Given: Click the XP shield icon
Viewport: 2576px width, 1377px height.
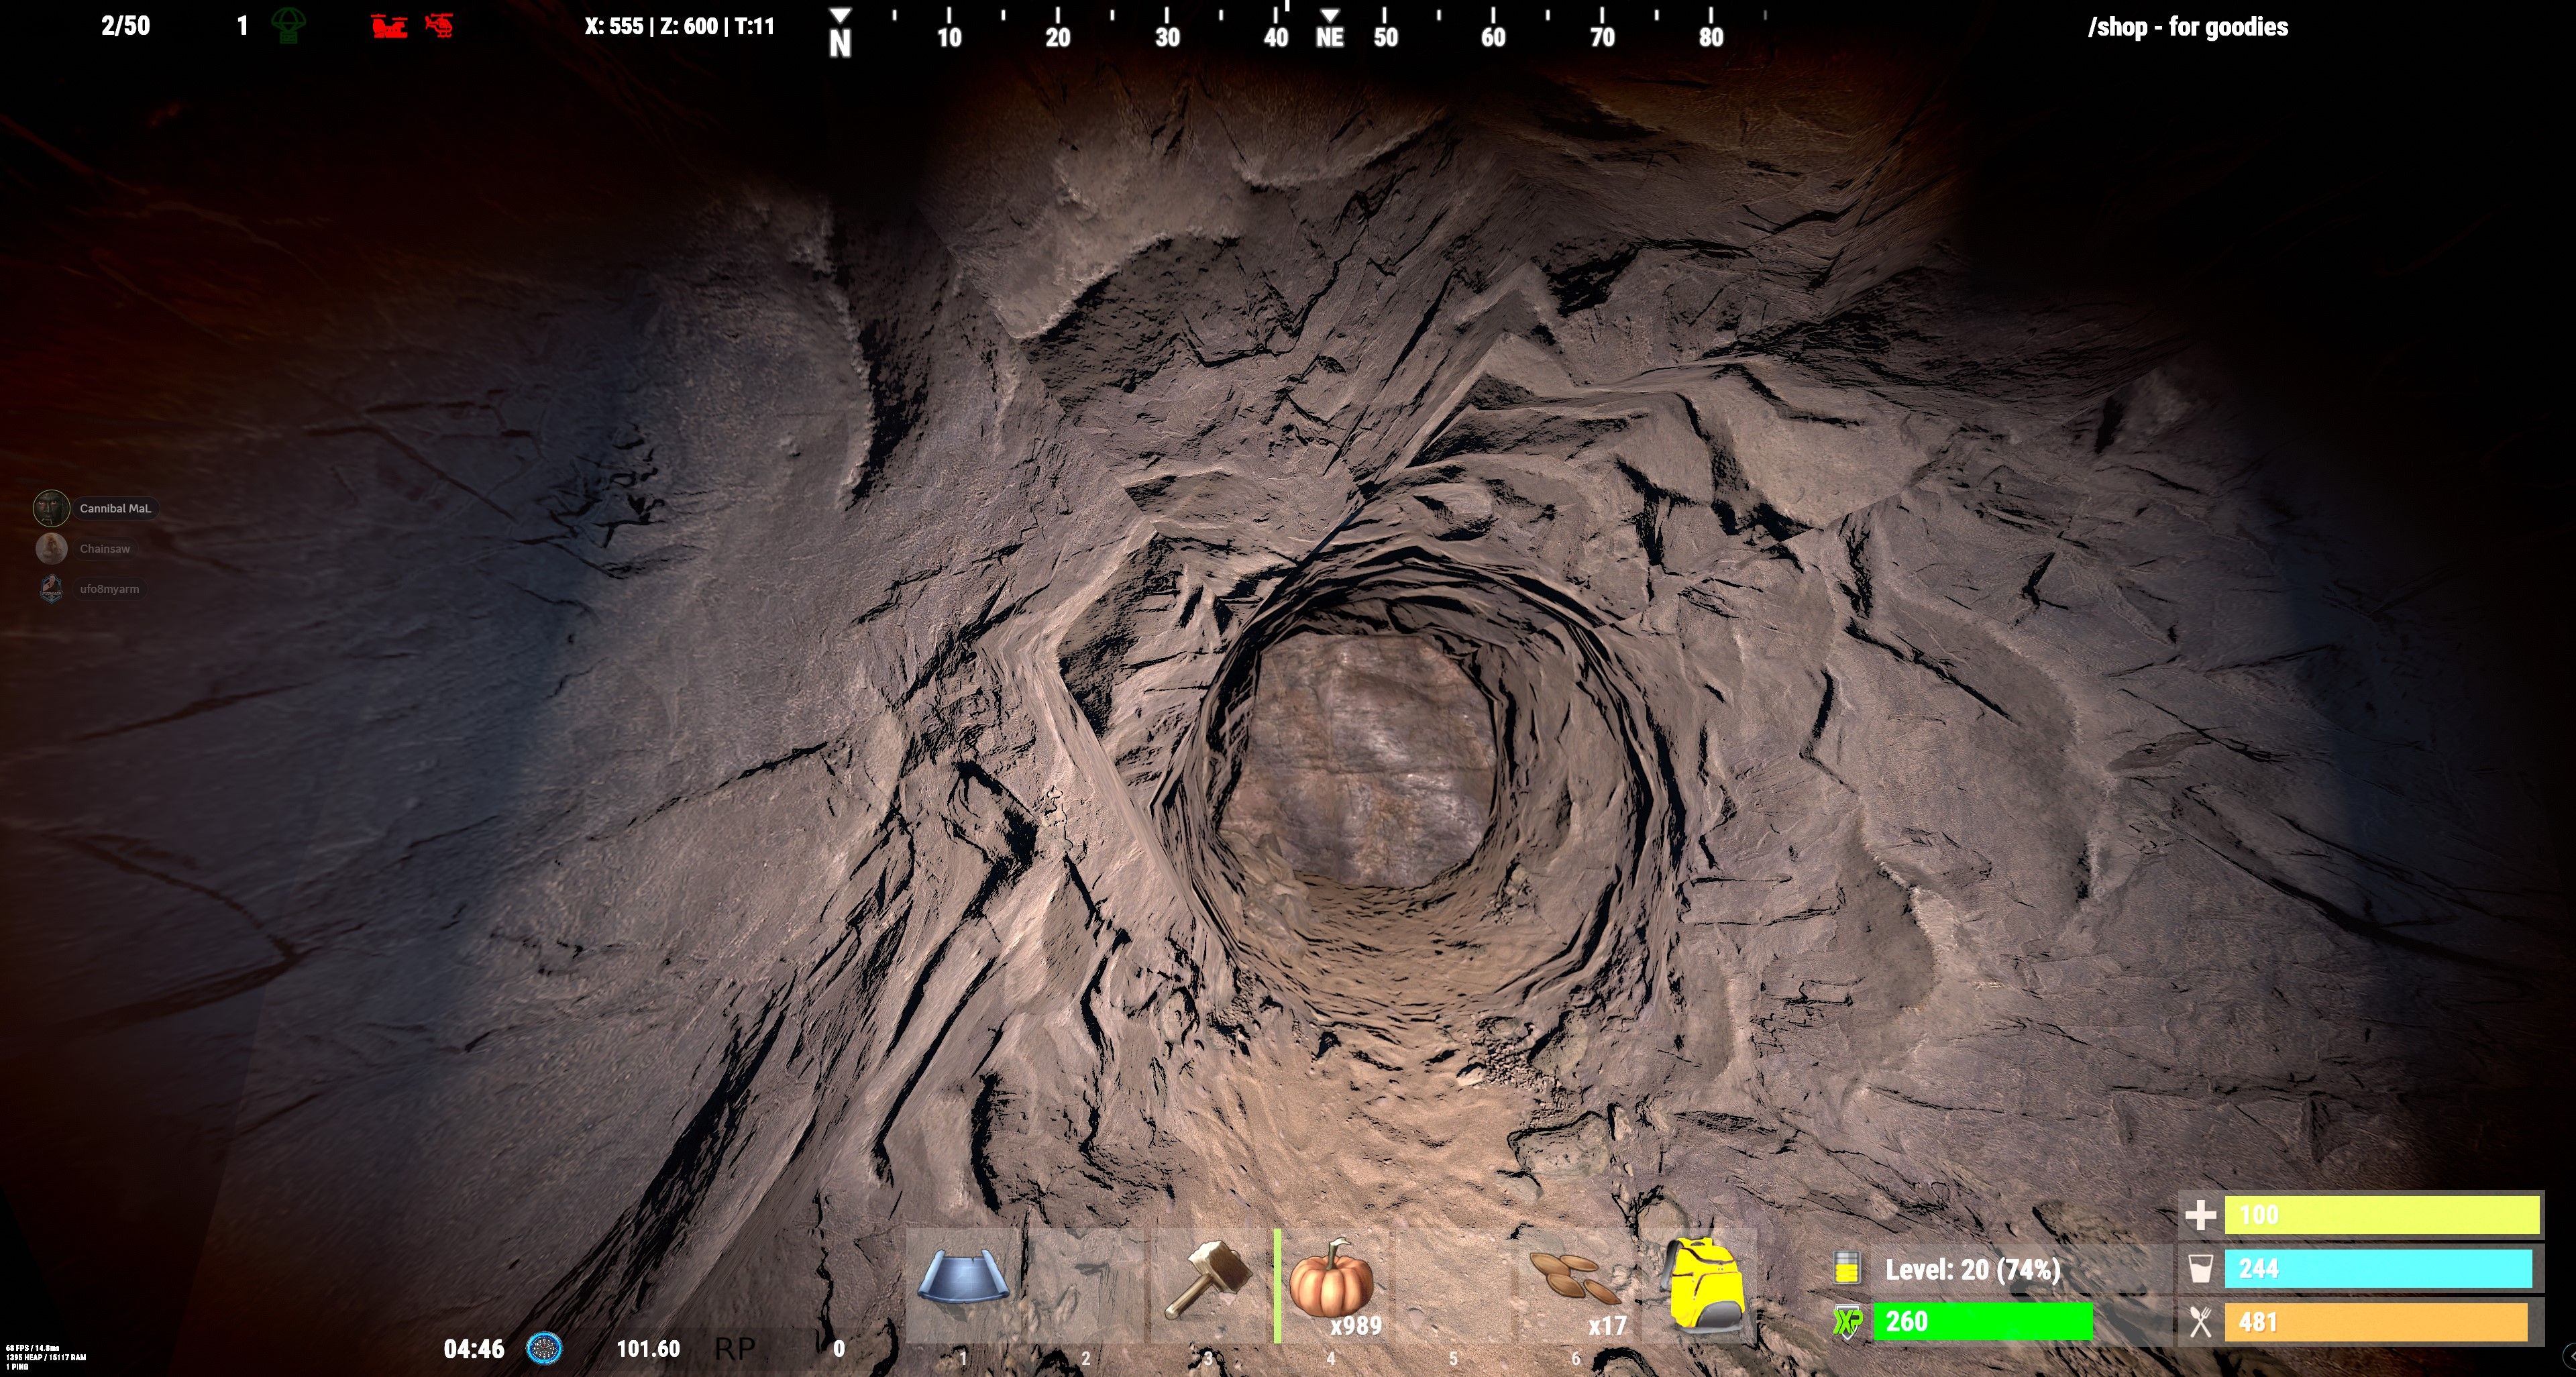Looking at the screenshot, I should [1848, 1322].
